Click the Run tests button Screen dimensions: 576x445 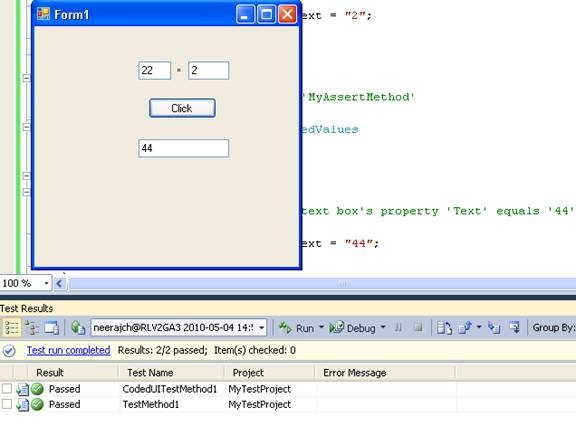click(x=297, y=327)
